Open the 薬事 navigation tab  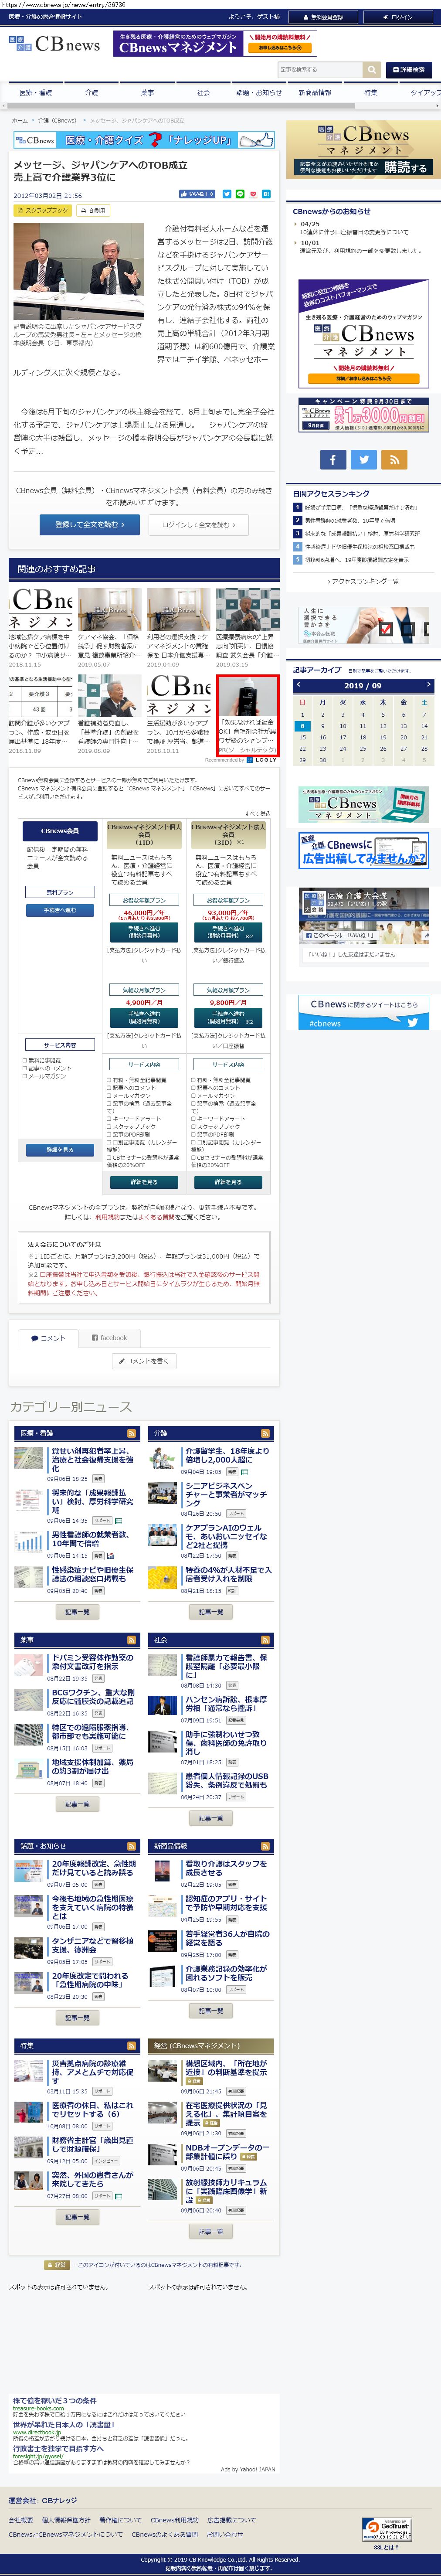click(x=147, y=92)
